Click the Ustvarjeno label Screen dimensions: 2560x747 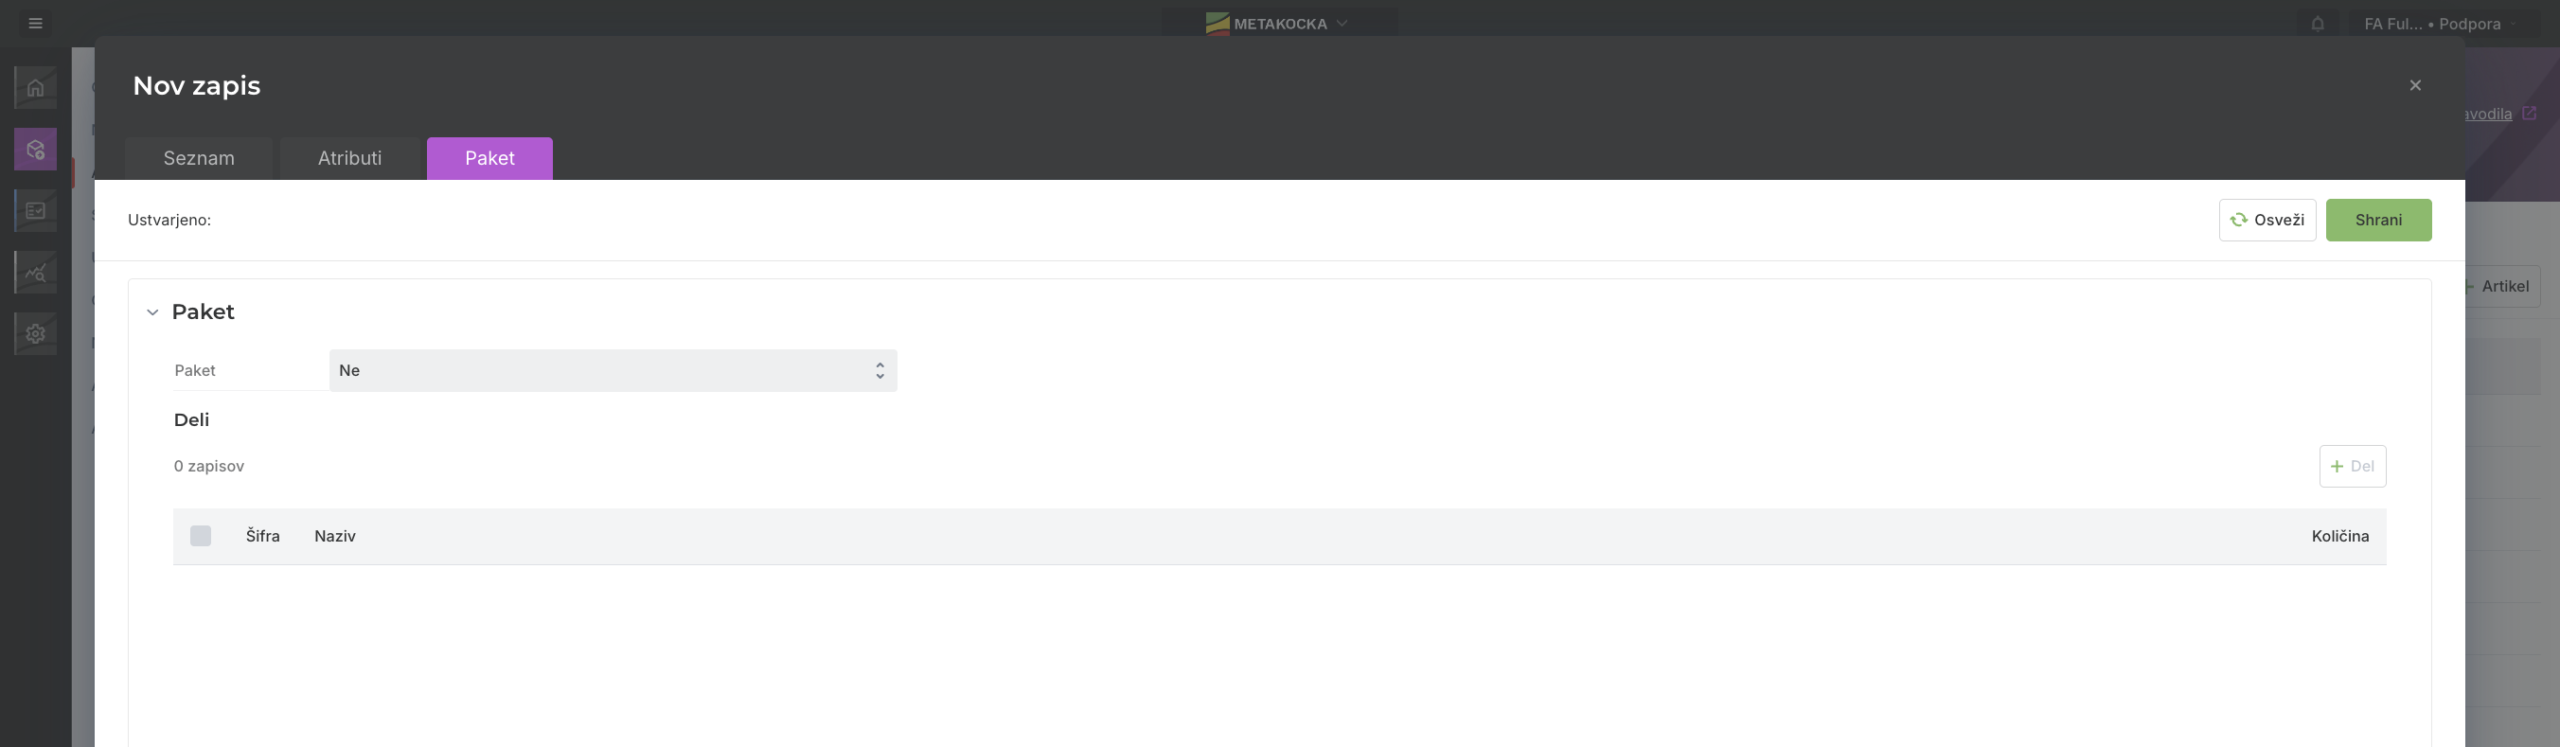[x=169, y=220]
